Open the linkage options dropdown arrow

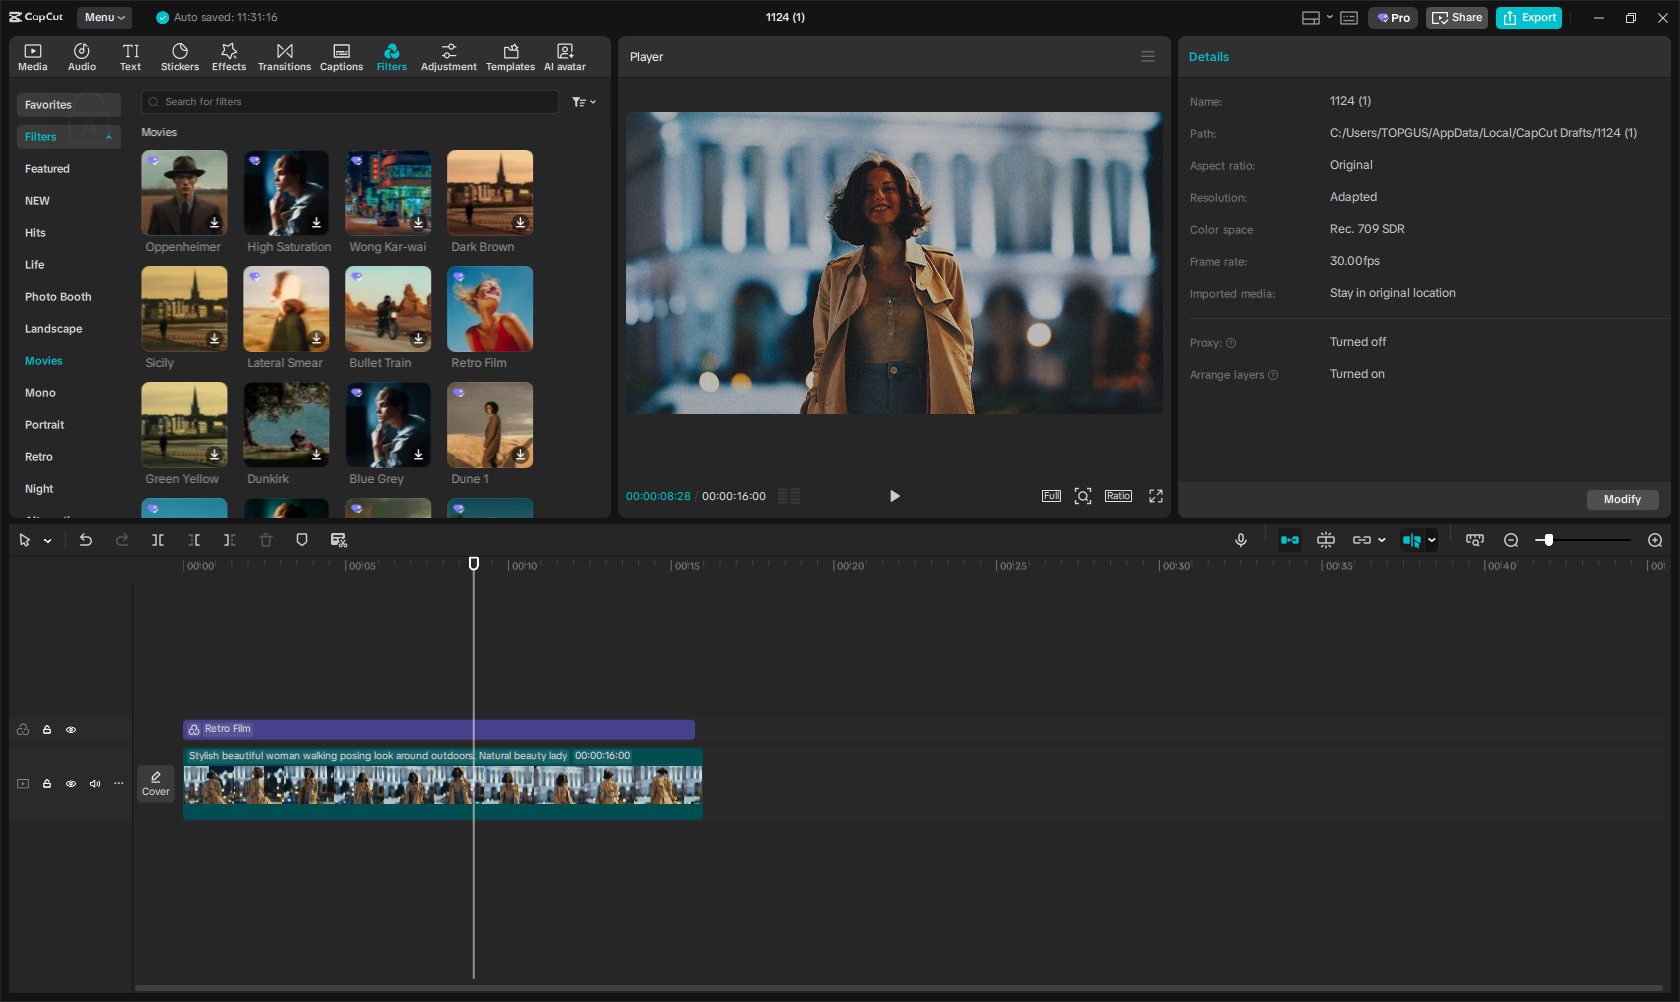point(1382,540)
